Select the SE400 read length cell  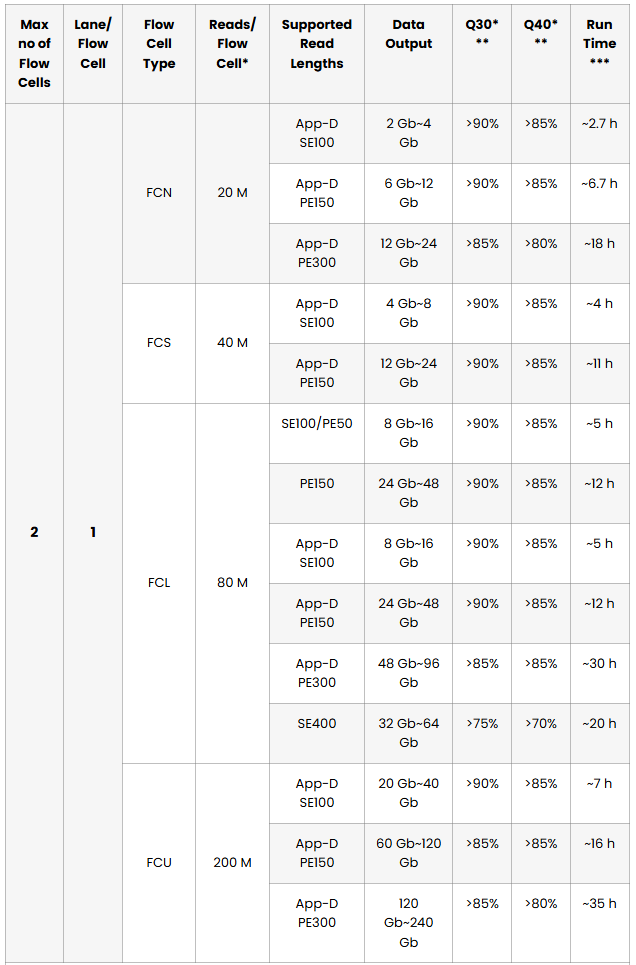[316, 734]
